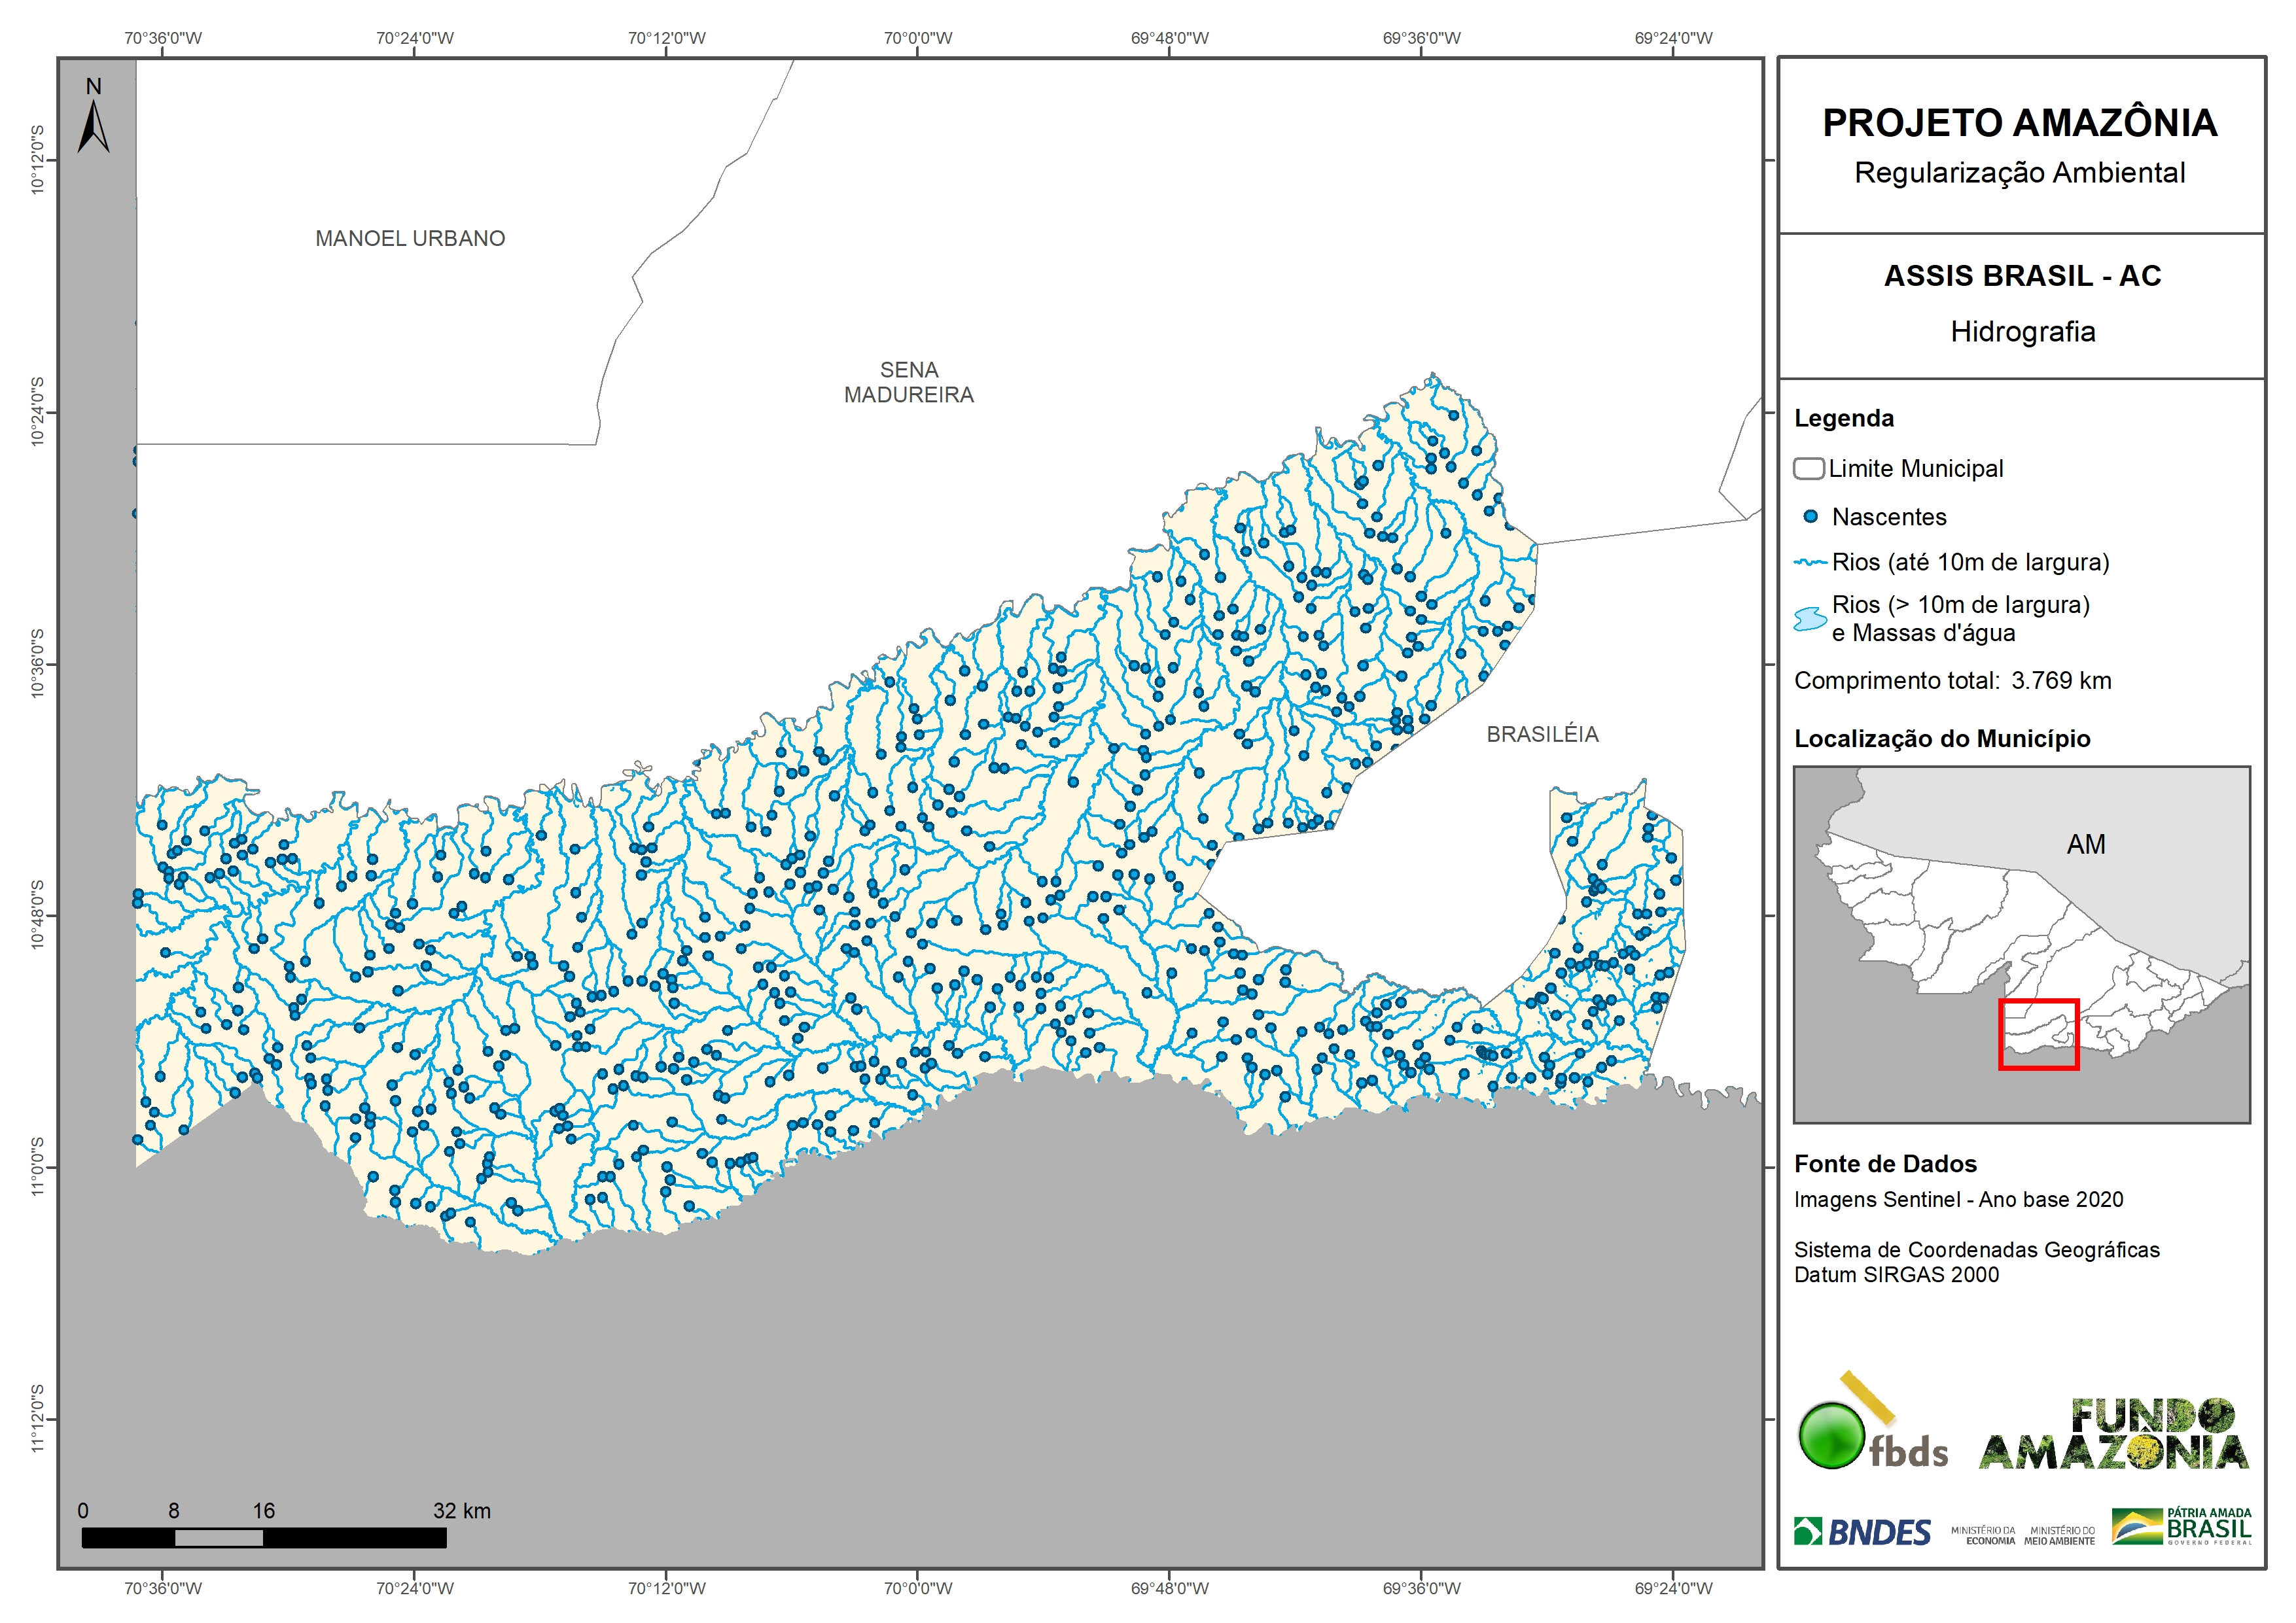Click the BNDES logo

1862,1531
